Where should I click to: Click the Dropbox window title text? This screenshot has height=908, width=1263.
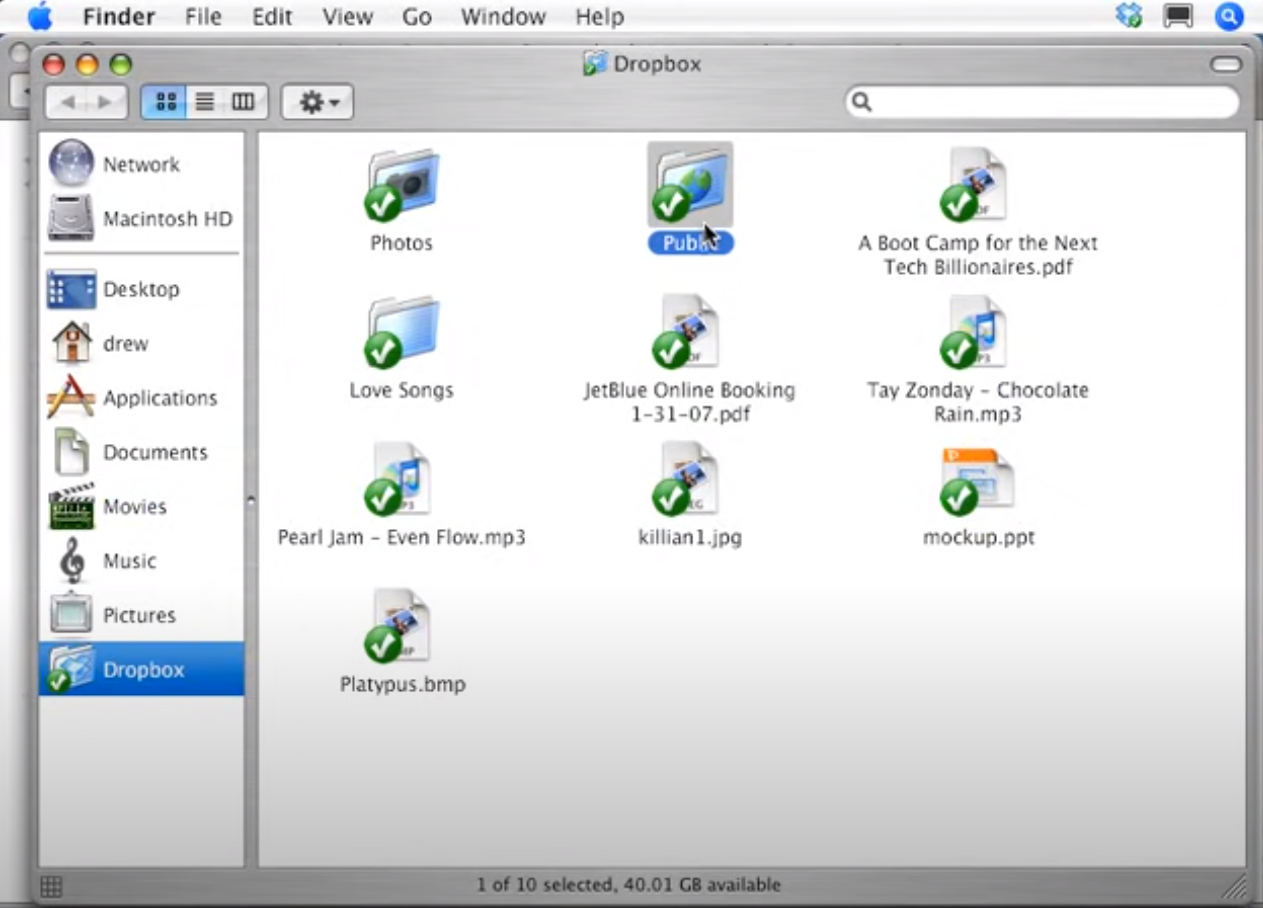[x=657, y=64]
